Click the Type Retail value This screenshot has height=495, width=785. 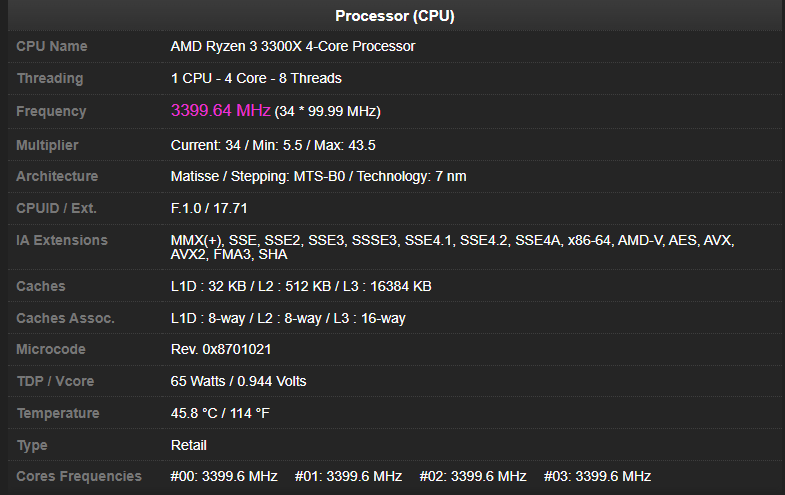(x=189, y=445)
